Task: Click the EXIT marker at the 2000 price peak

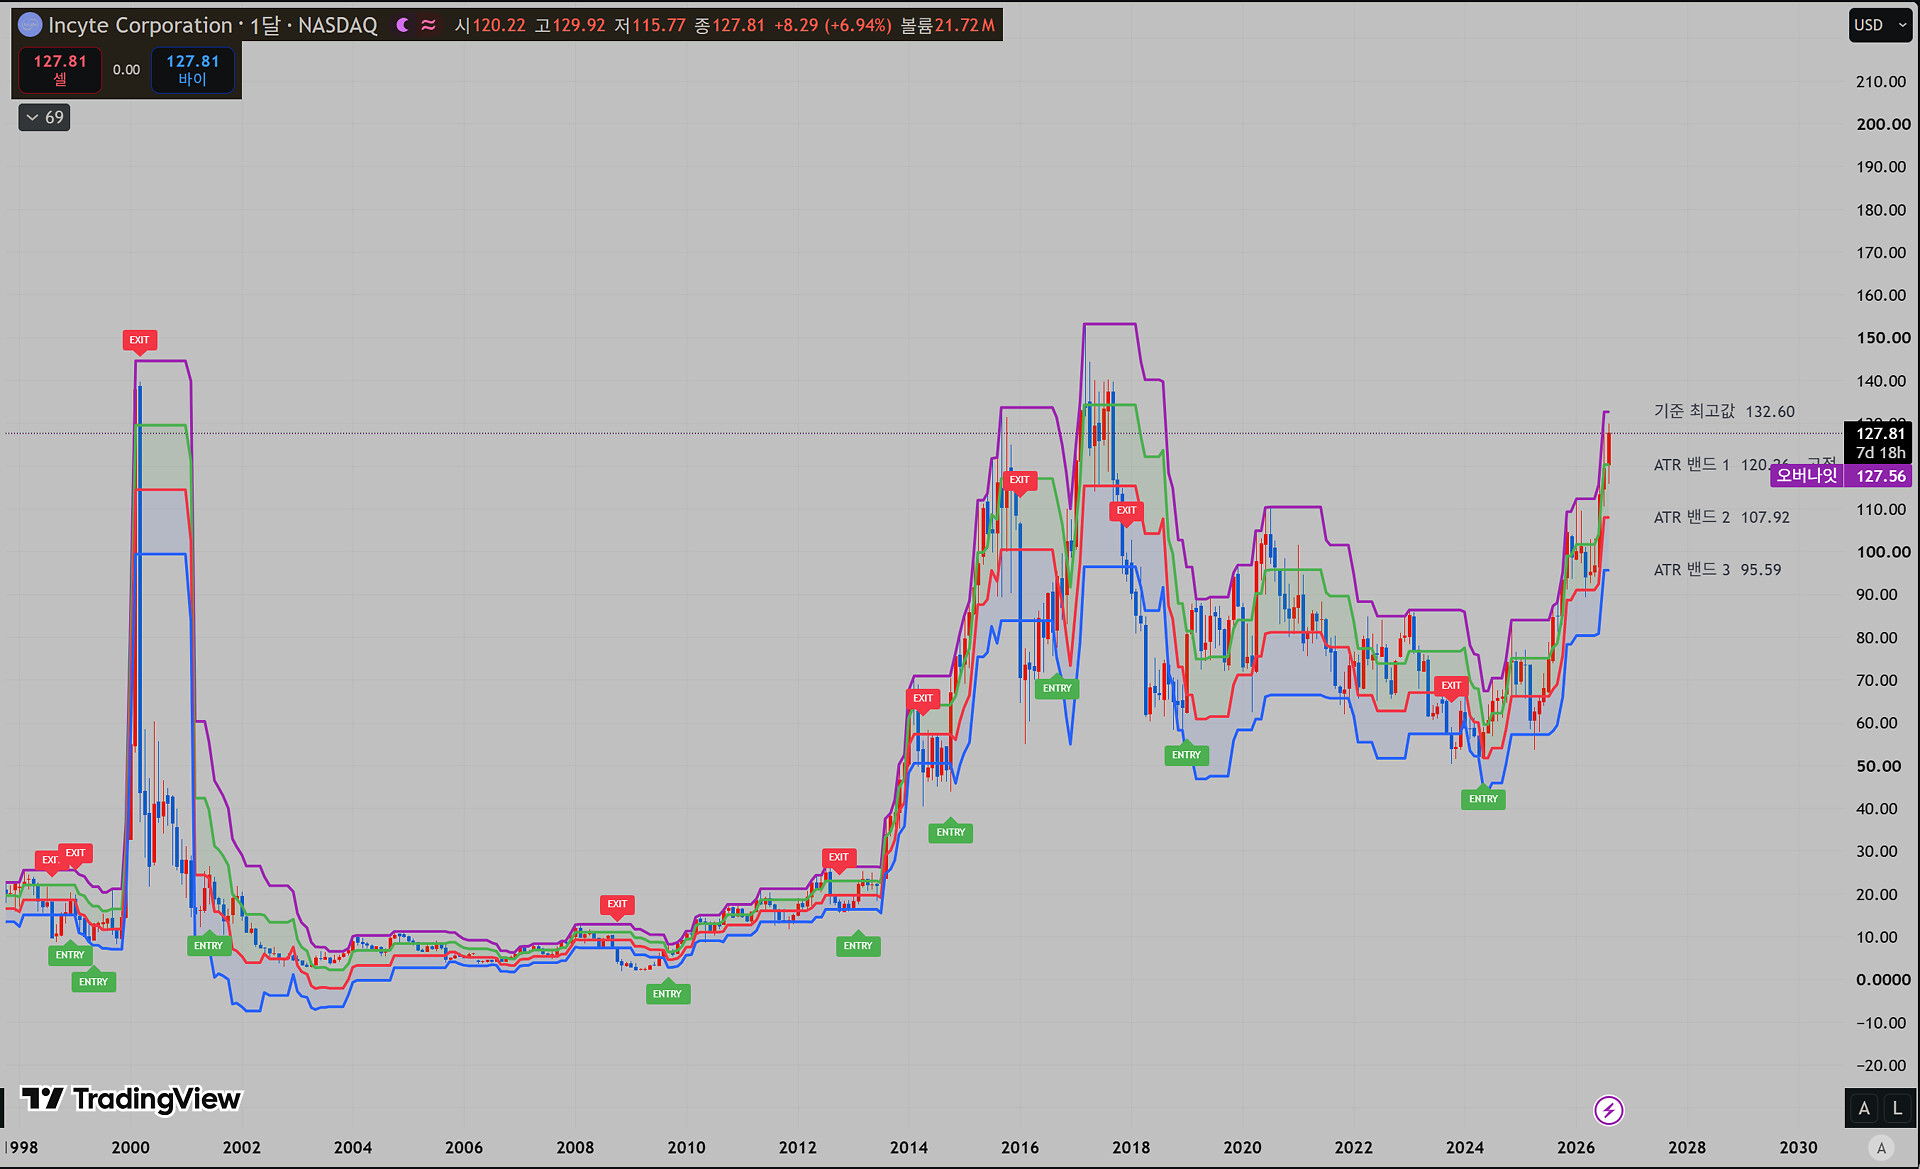Action: pyautogui.click(x=139, y=340)
